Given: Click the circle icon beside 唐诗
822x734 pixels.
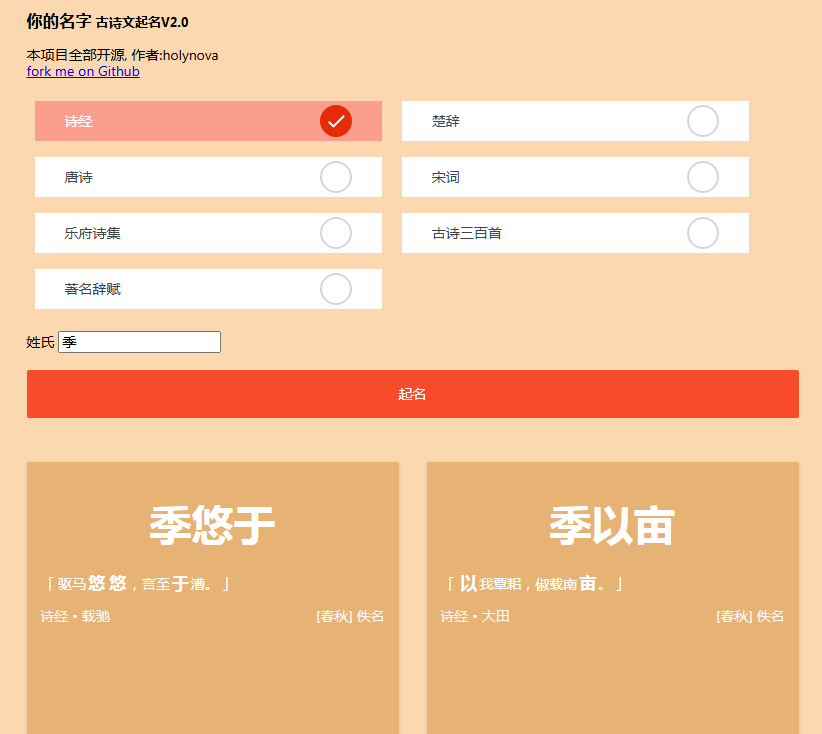Looking at the screenshot, I should tap(336, 177).
